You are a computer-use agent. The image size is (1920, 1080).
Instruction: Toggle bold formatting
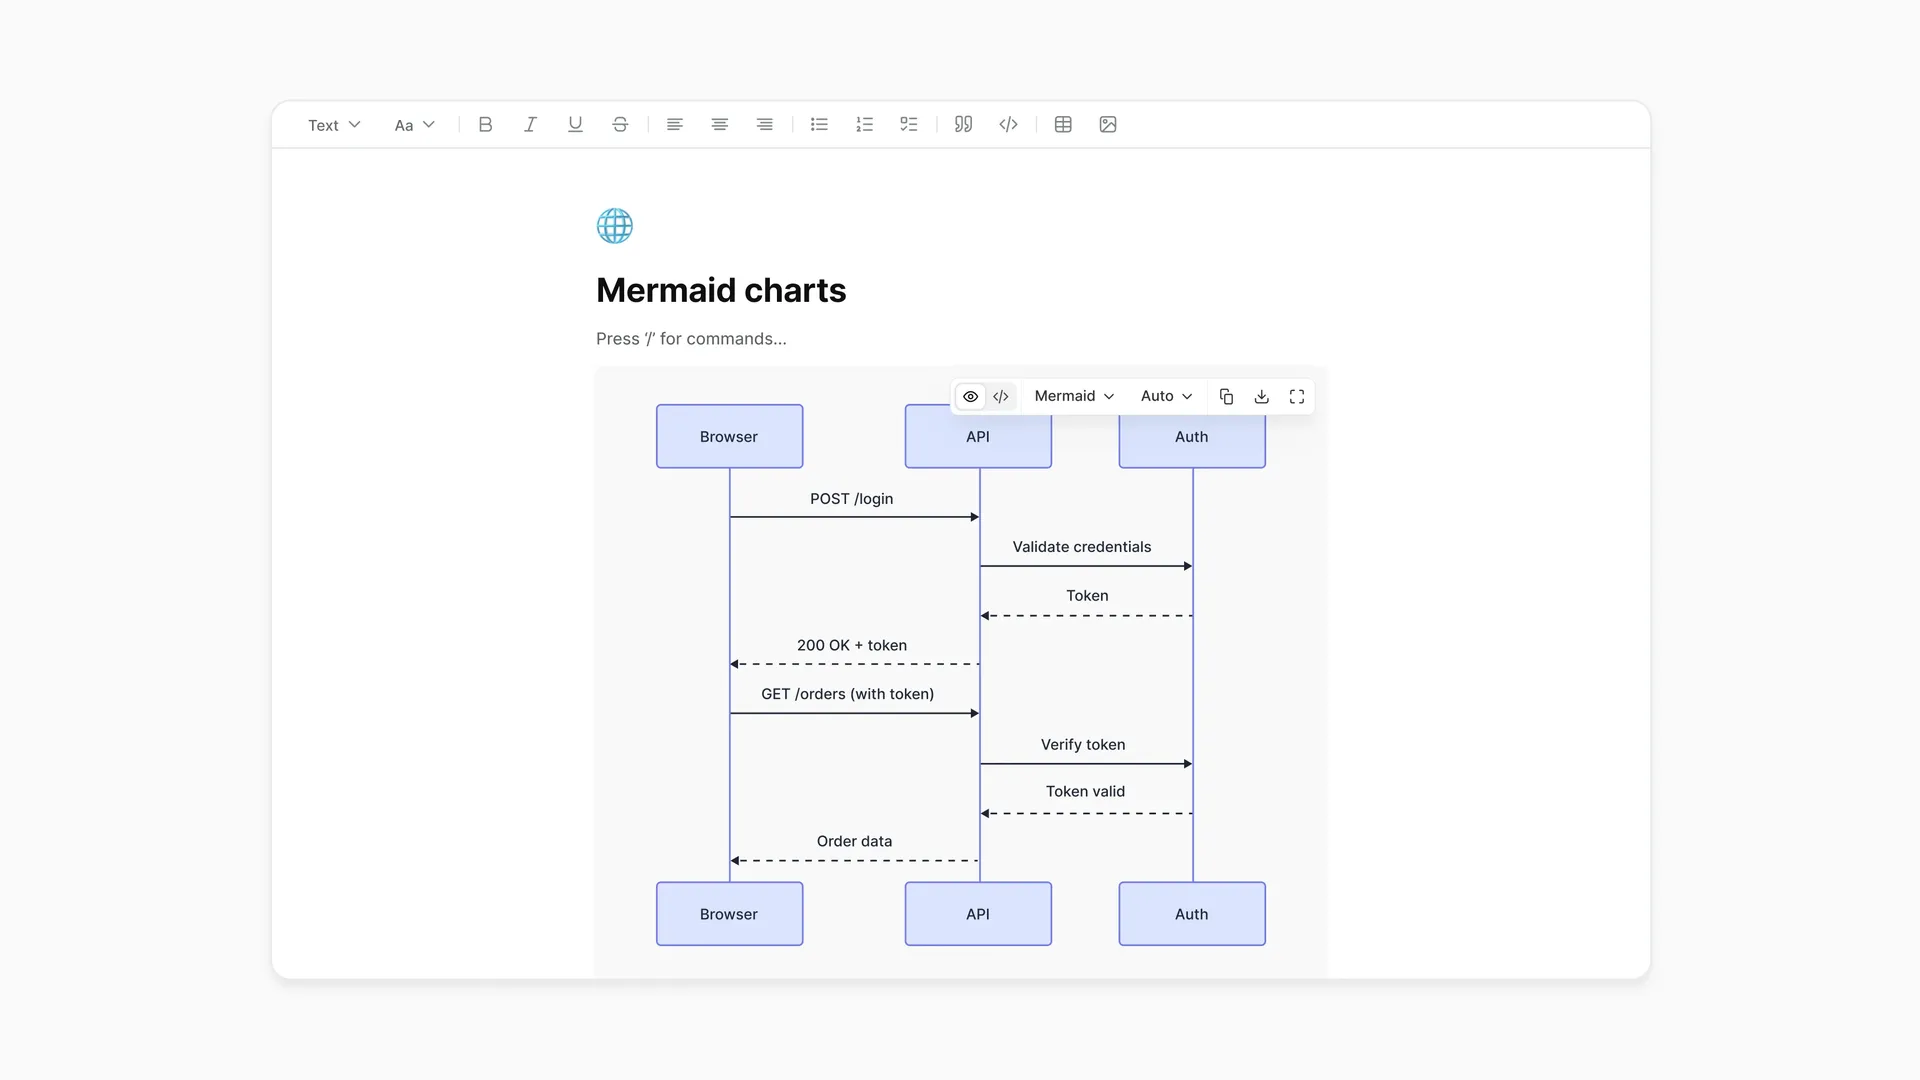[x=485, y=125]
